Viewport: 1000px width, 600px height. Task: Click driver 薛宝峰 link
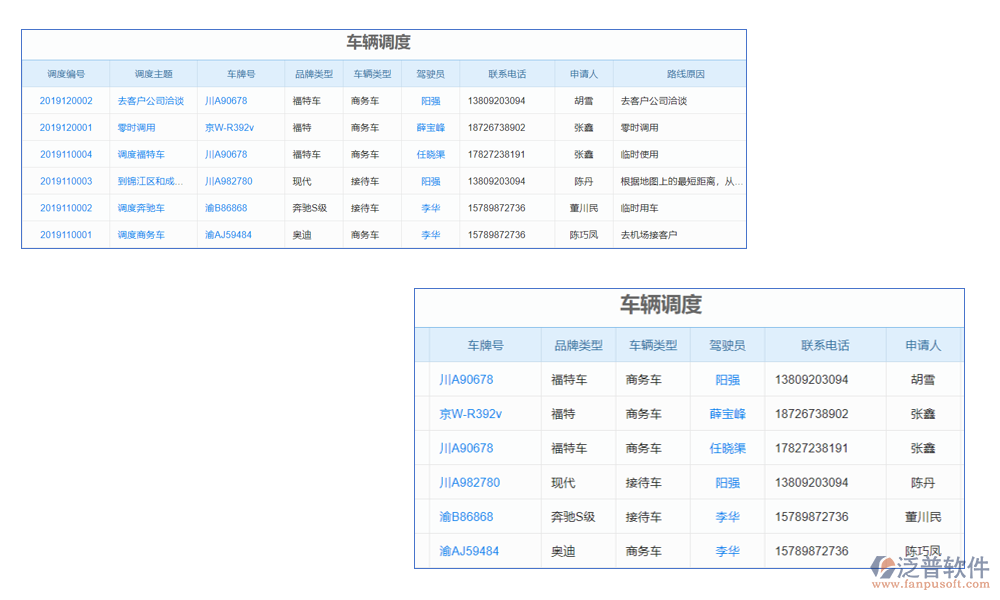click(431, 127)
